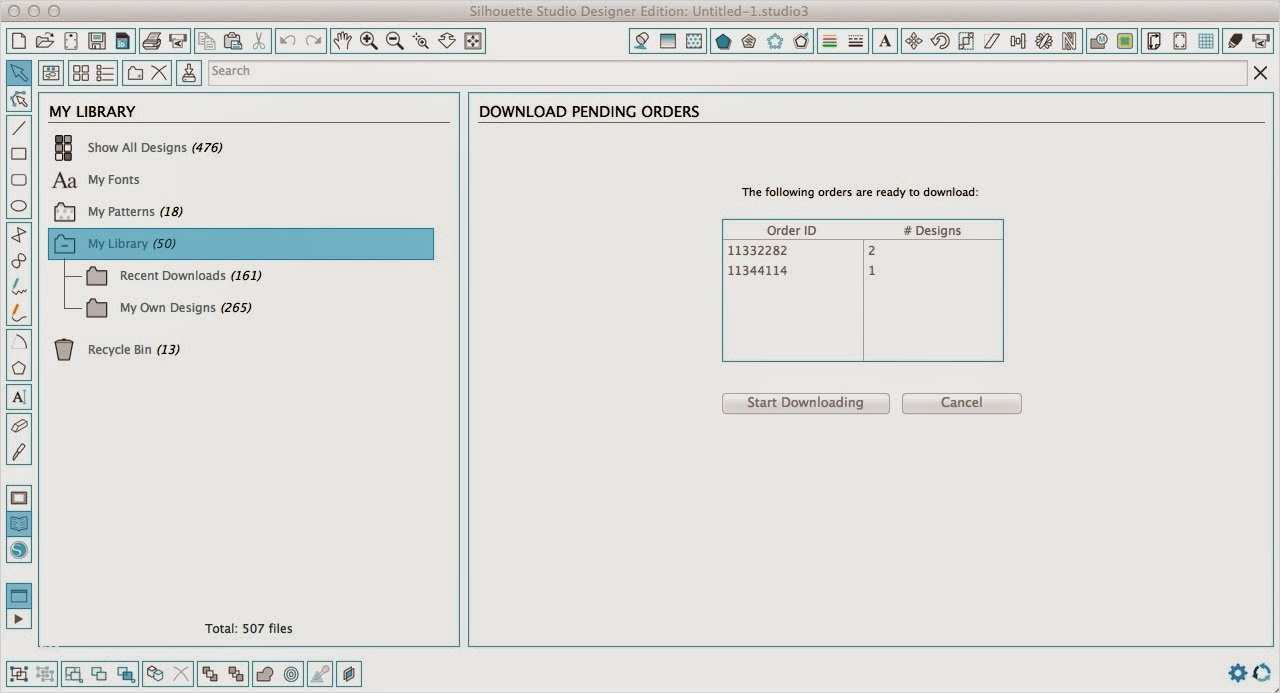Screen dimensions: 1280x693
Task: Select the Text tool in left toolbar
Action: click(x=18, y=396)
